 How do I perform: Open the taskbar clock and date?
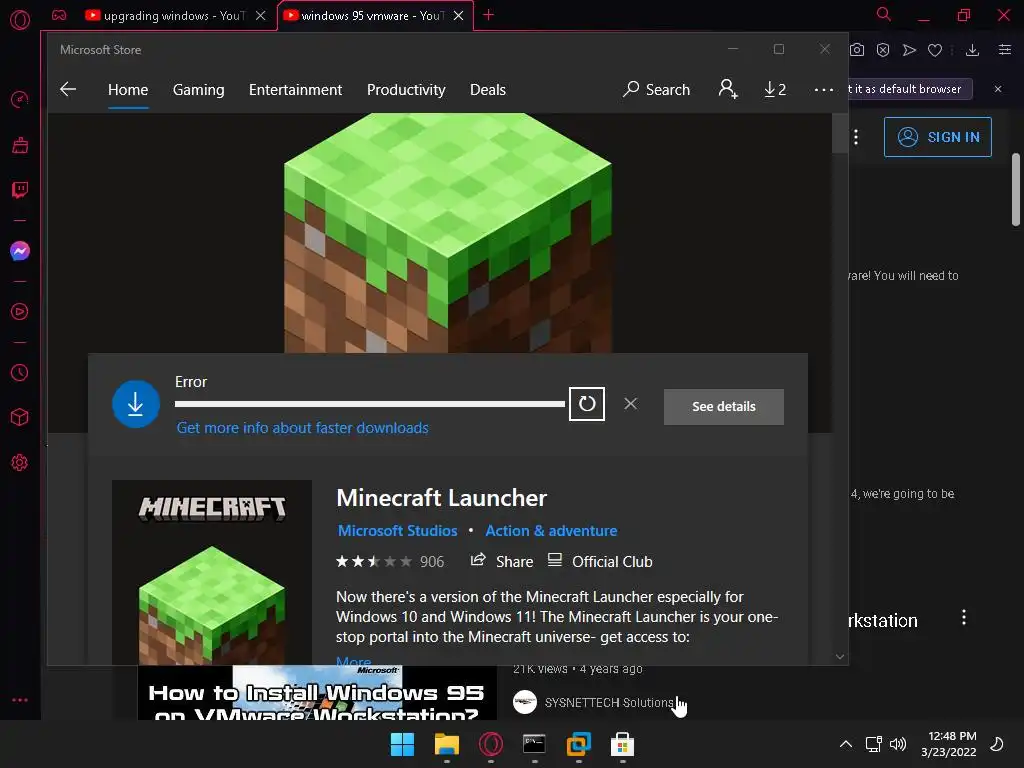(949, 744)
